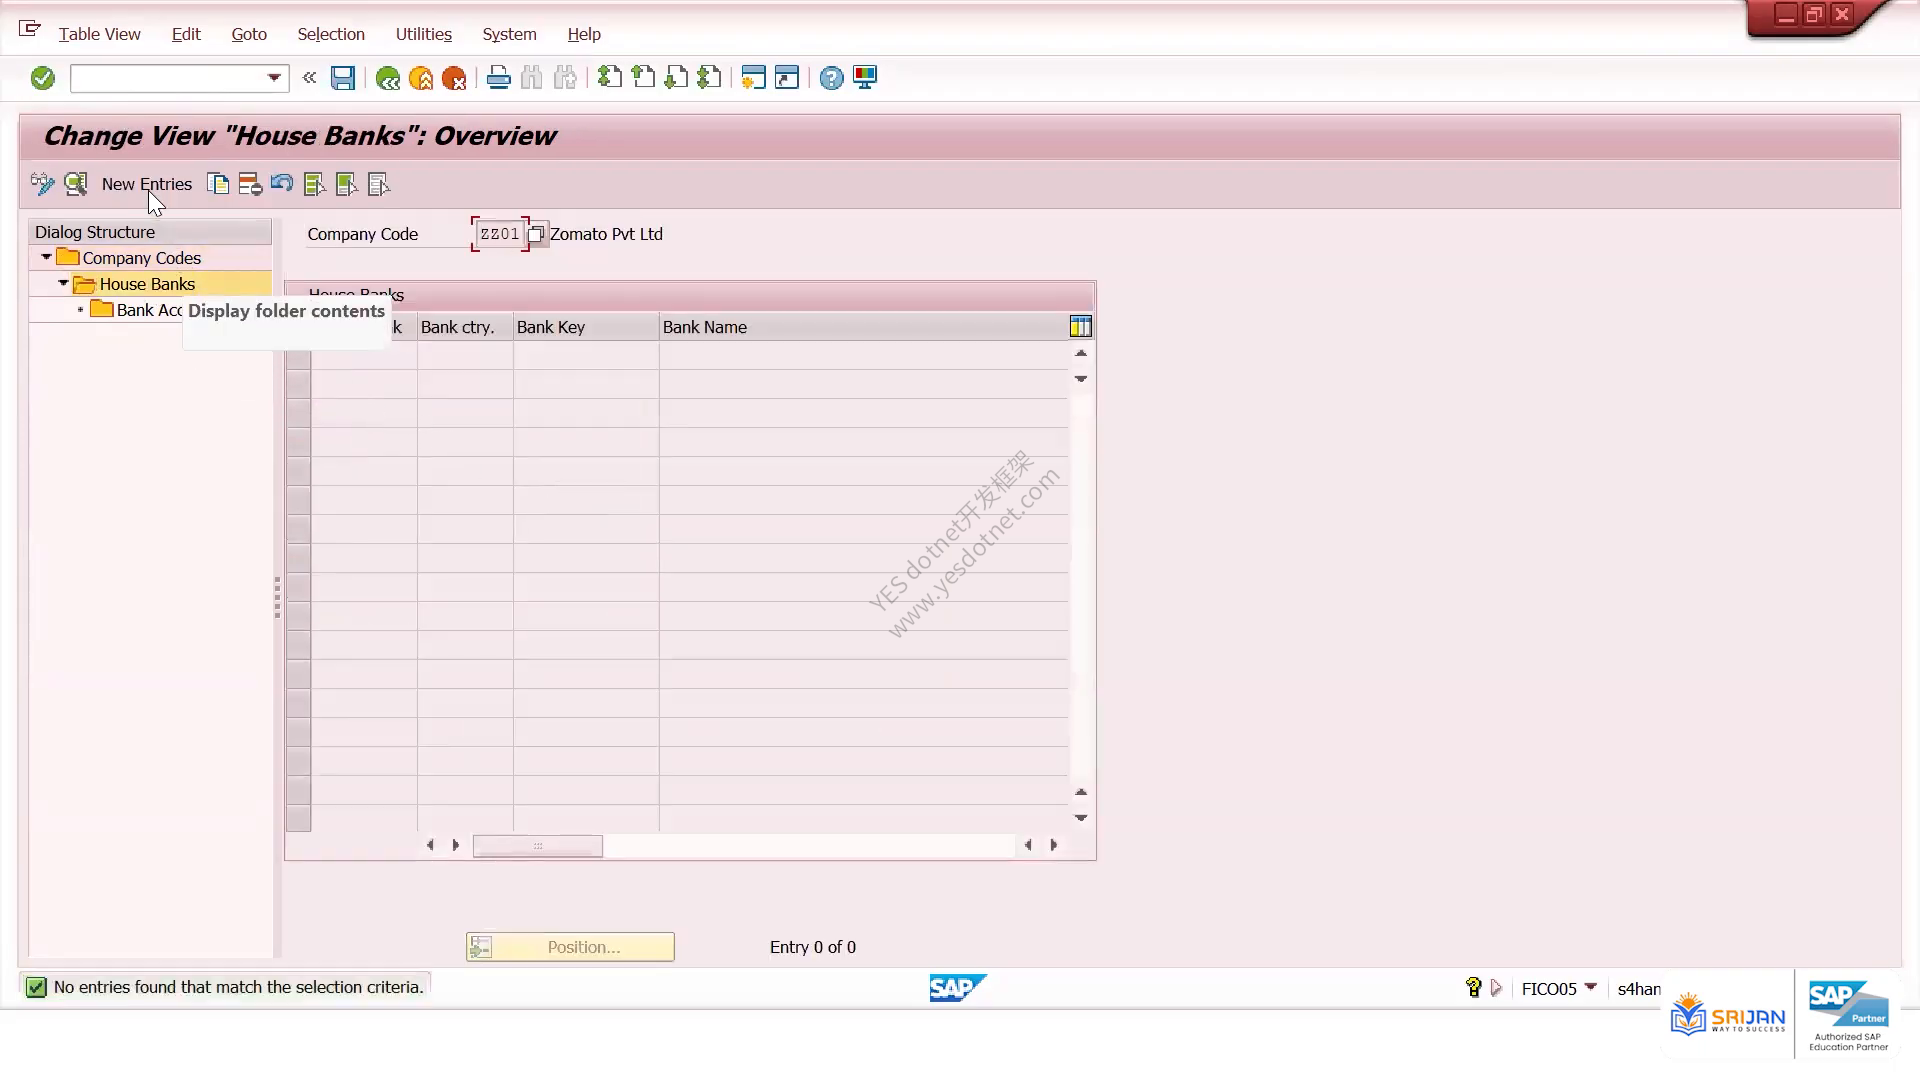Click the Print icon in toolbar

[498, 78]
